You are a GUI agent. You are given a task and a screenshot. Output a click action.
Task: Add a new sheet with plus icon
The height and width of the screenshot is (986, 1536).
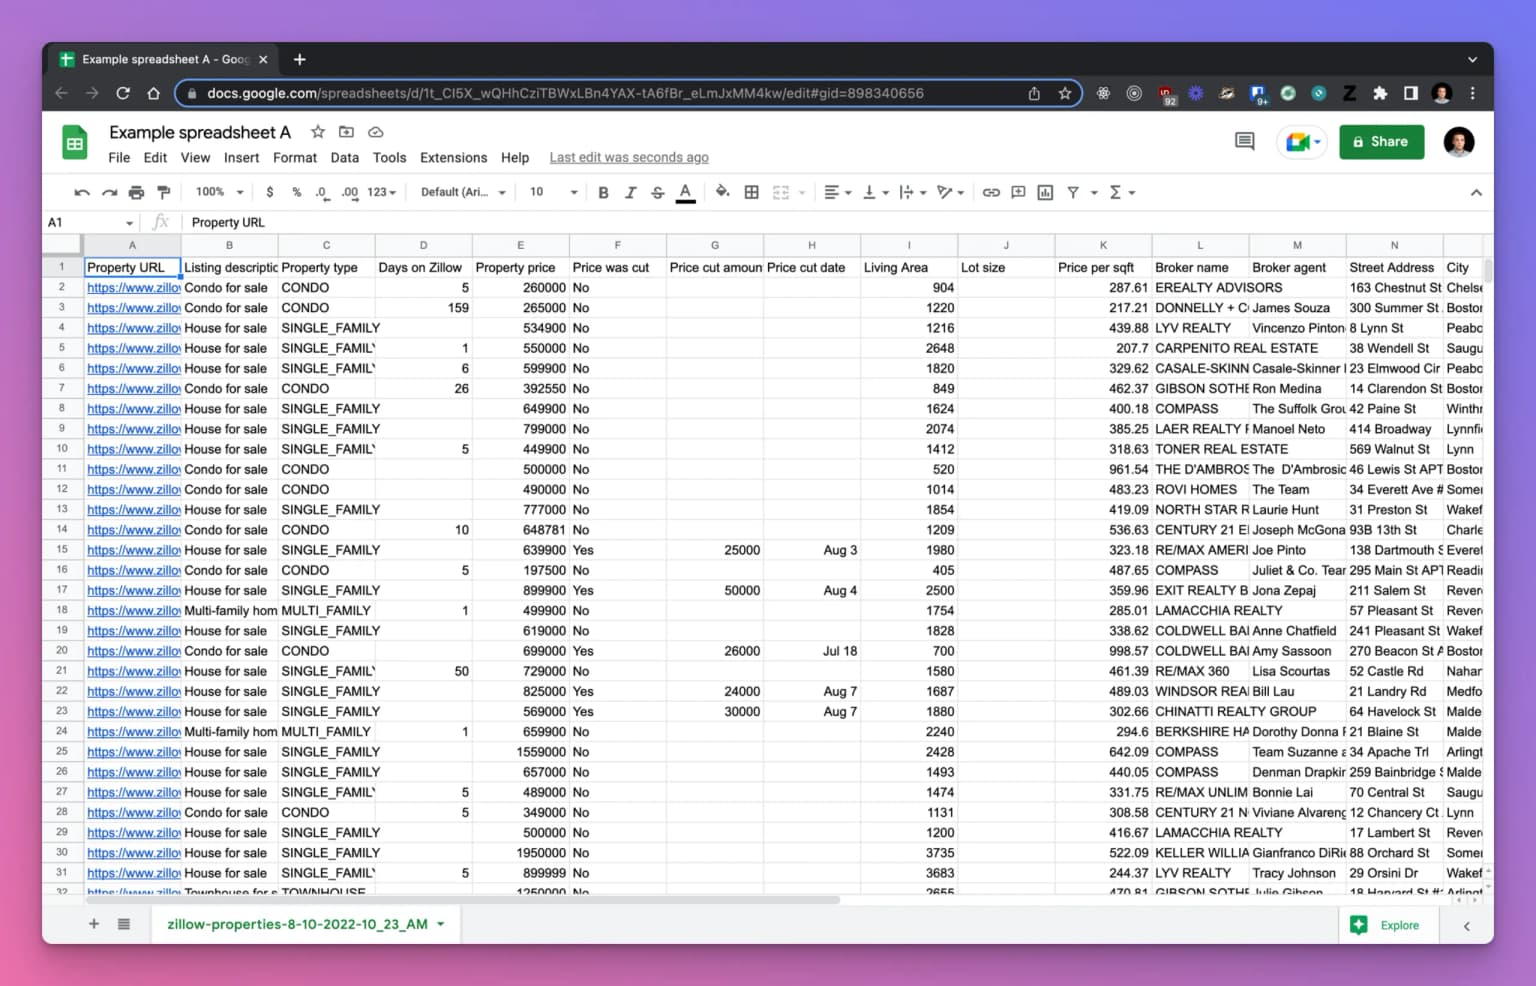94,924
